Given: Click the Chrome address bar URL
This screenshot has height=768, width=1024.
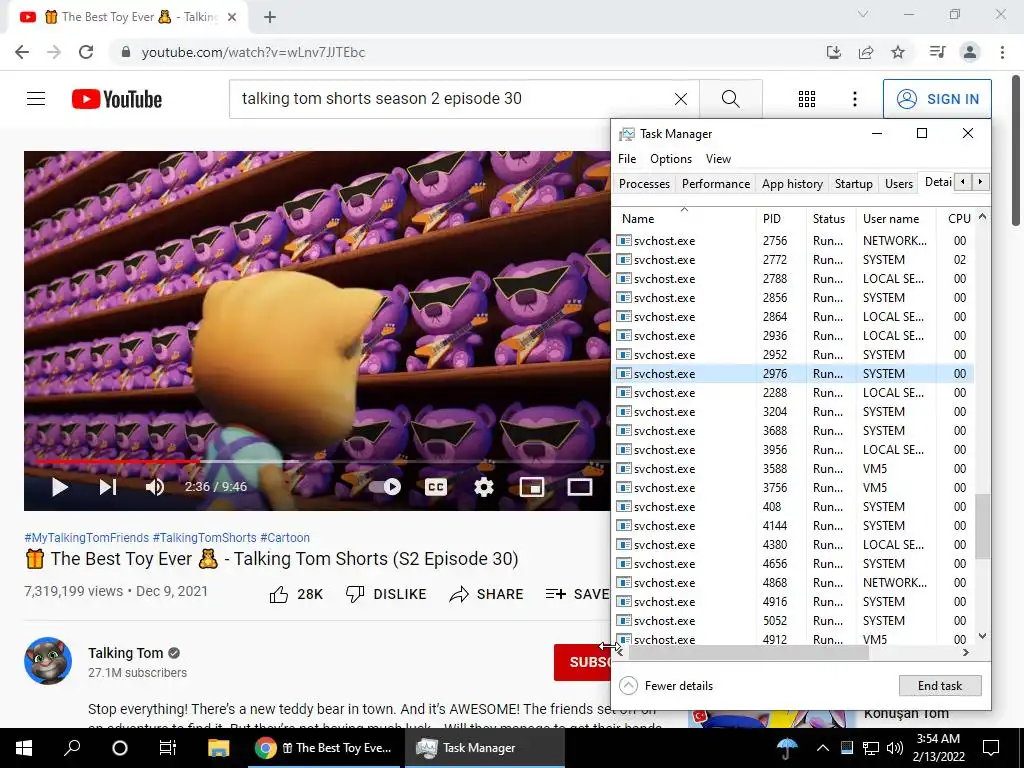Looking at the screenshot, I should [253, 52].
